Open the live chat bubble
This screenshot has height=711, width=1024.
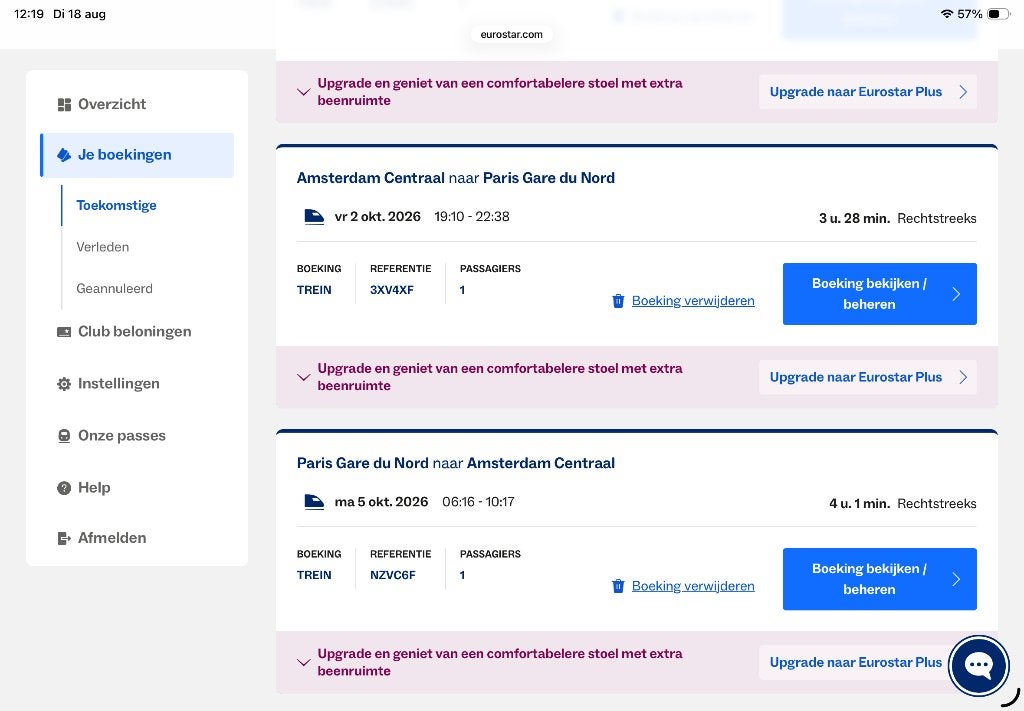coord(978,665)
